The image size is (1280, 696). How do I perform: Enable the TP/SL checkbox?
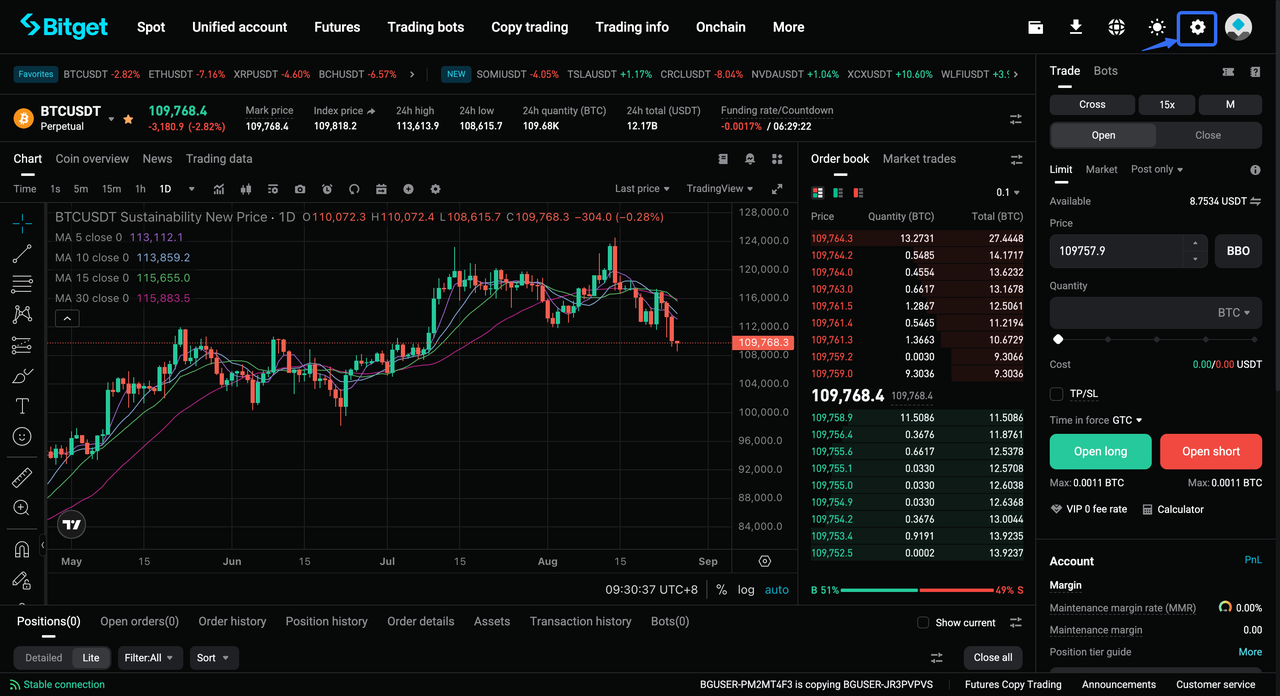pos(1057,394)
